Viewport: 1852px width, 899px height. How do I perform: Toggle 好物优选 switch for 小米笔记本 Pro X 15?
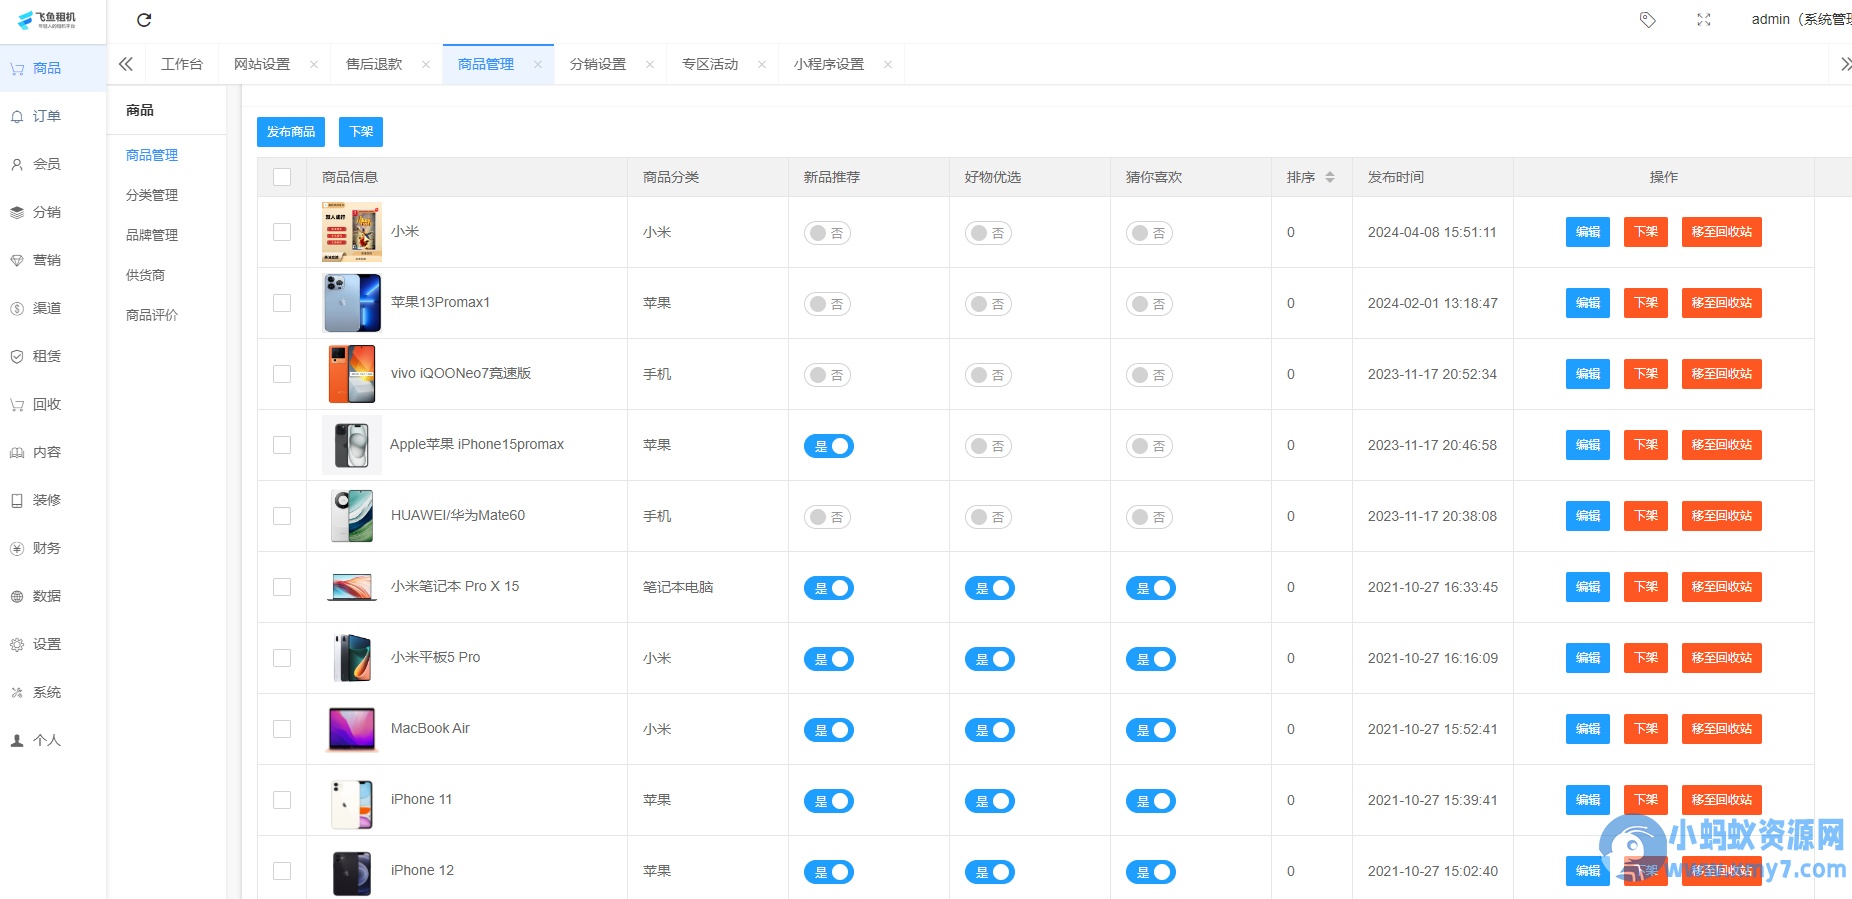pyautogui.click(x=989, y=588)
